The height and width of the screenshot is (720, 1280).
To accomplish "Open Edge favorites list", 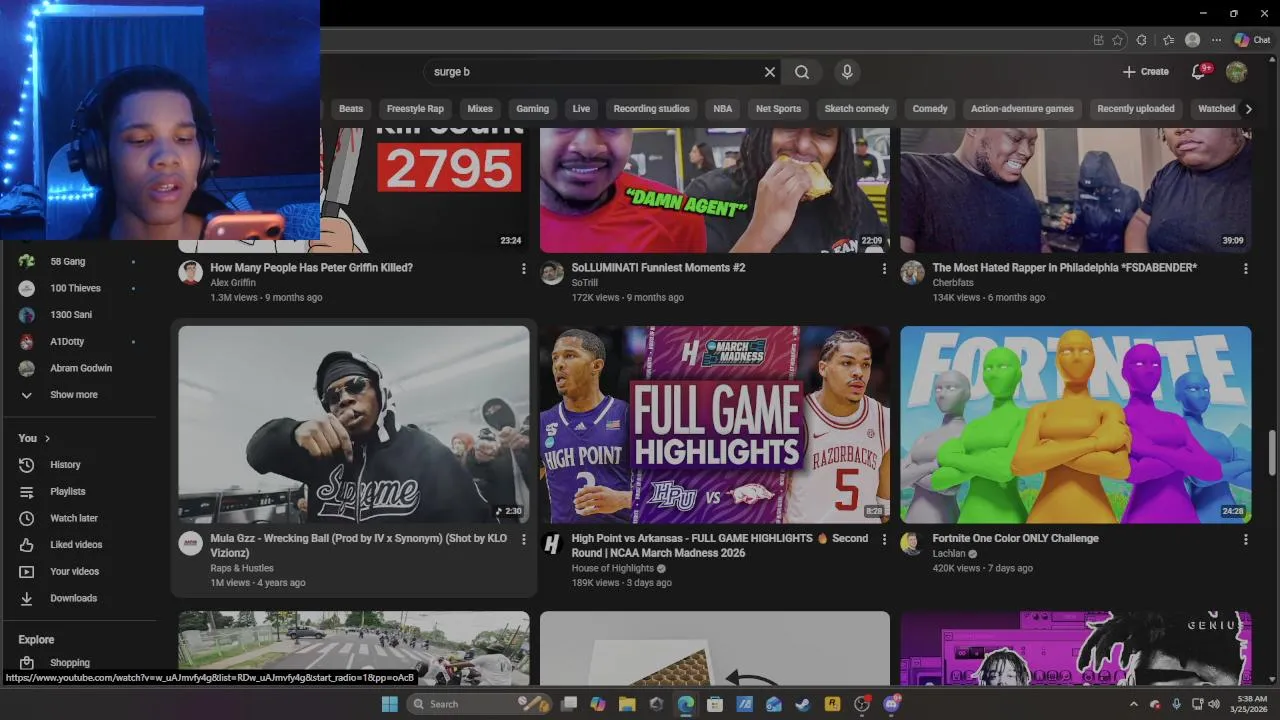I will (x=1168, y=40).
